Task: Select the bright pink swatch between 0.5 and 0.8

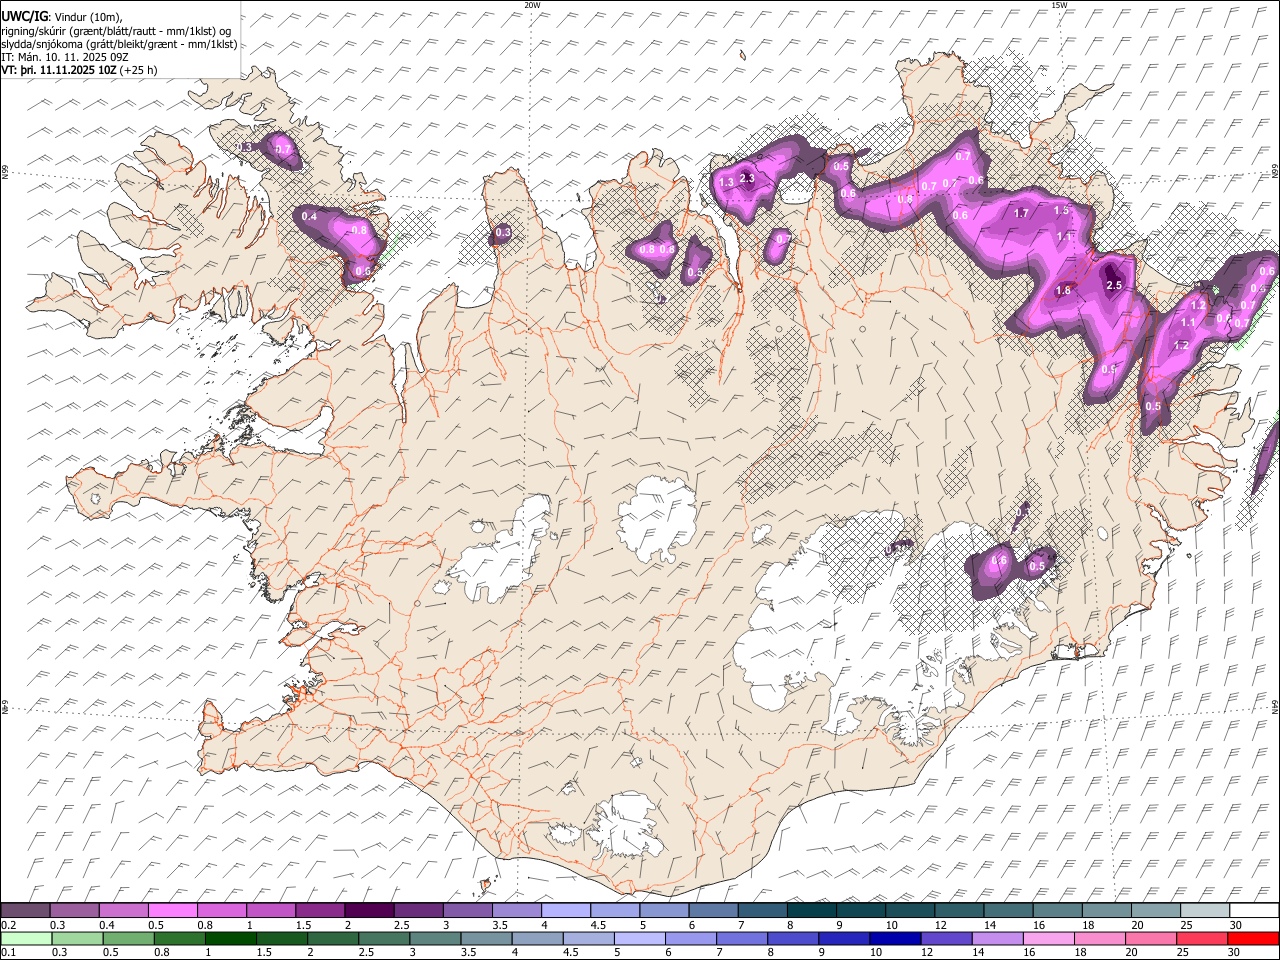Action: (x=172, y=910)
